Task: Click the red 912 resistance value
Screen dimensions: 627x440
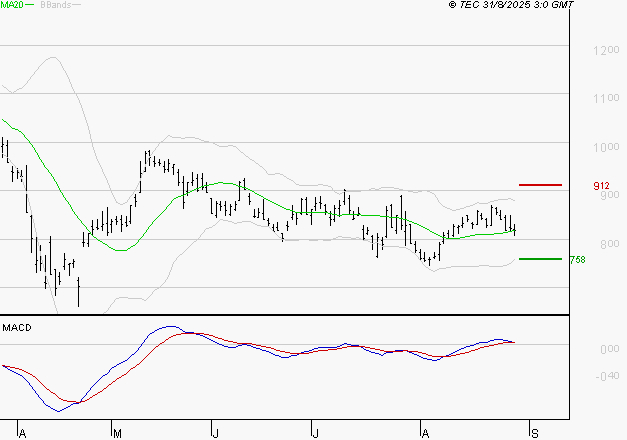Action: click(x=602, y=186)
